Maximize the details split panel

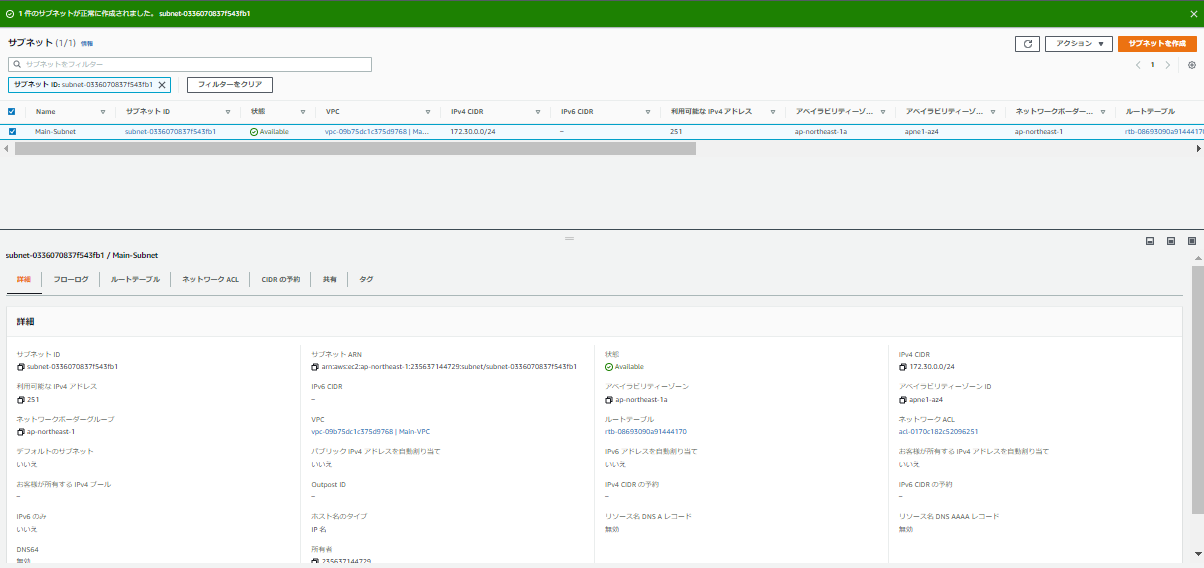tap(1191, 241)
